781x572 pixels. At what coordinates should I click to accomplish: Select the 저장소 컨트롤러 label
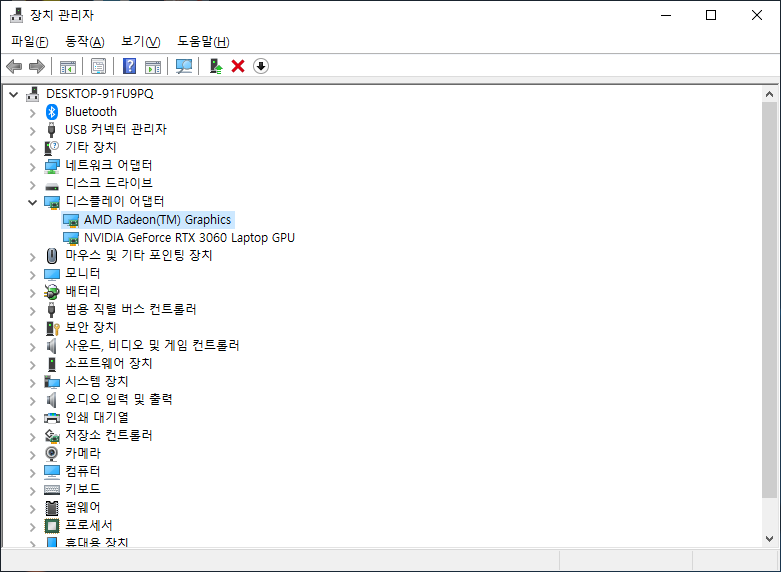coord(109,435)
